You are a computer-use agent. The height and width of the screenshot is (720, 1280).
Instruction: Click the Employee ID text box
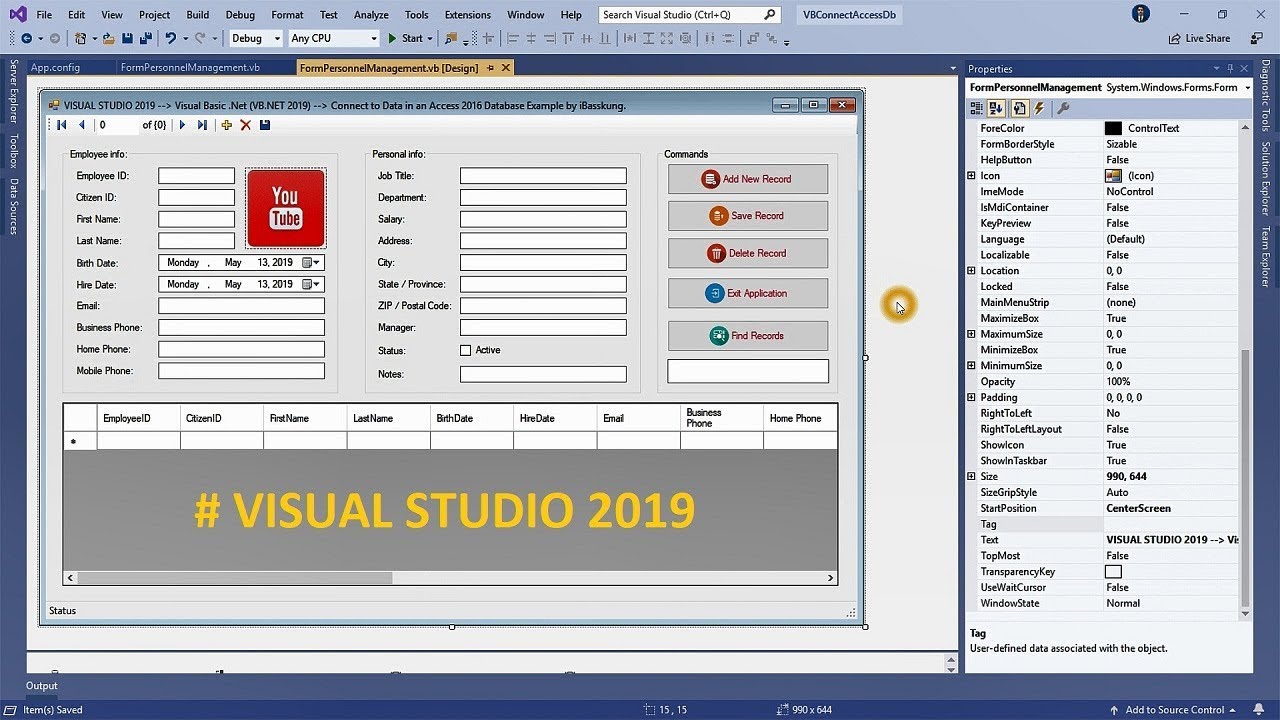point(196,176)
